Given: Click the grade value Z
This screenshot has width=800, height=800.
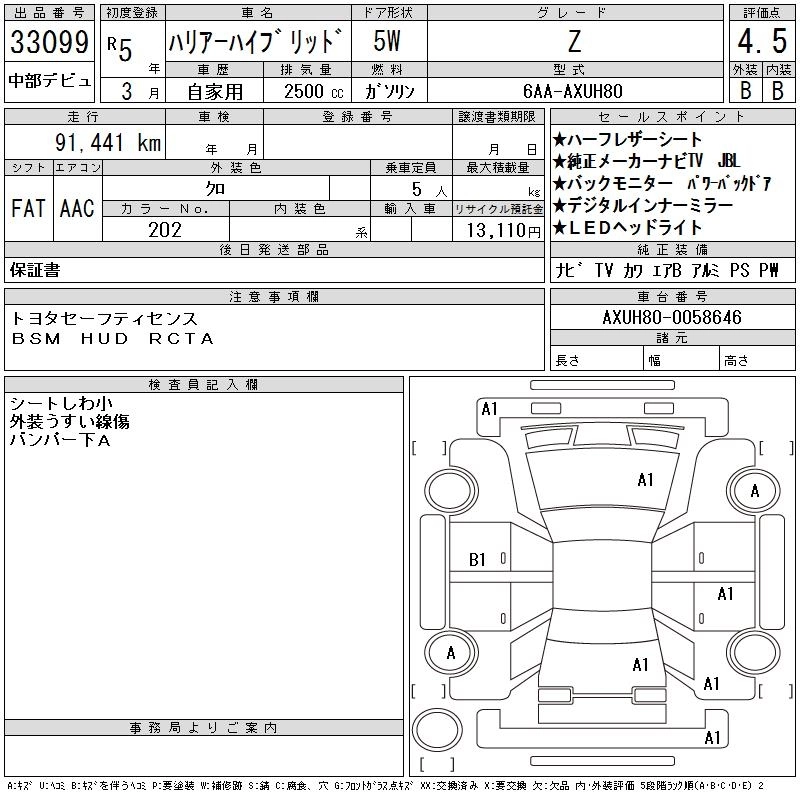Looking at the screenshot, I should pyautogui.click(x=574, y=41).
